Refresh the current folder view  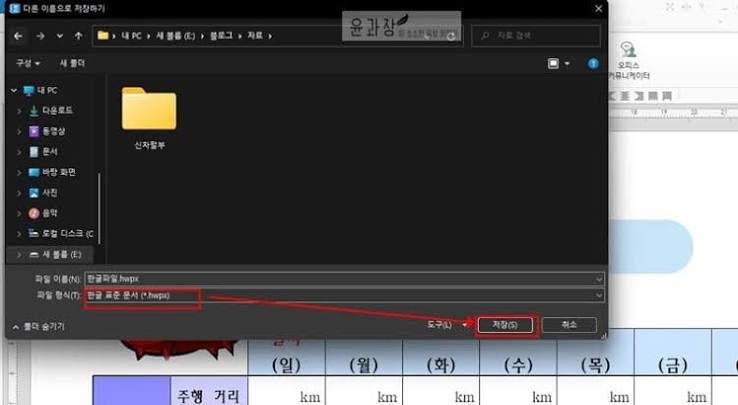pyautogui.click(x=451, y=36)
